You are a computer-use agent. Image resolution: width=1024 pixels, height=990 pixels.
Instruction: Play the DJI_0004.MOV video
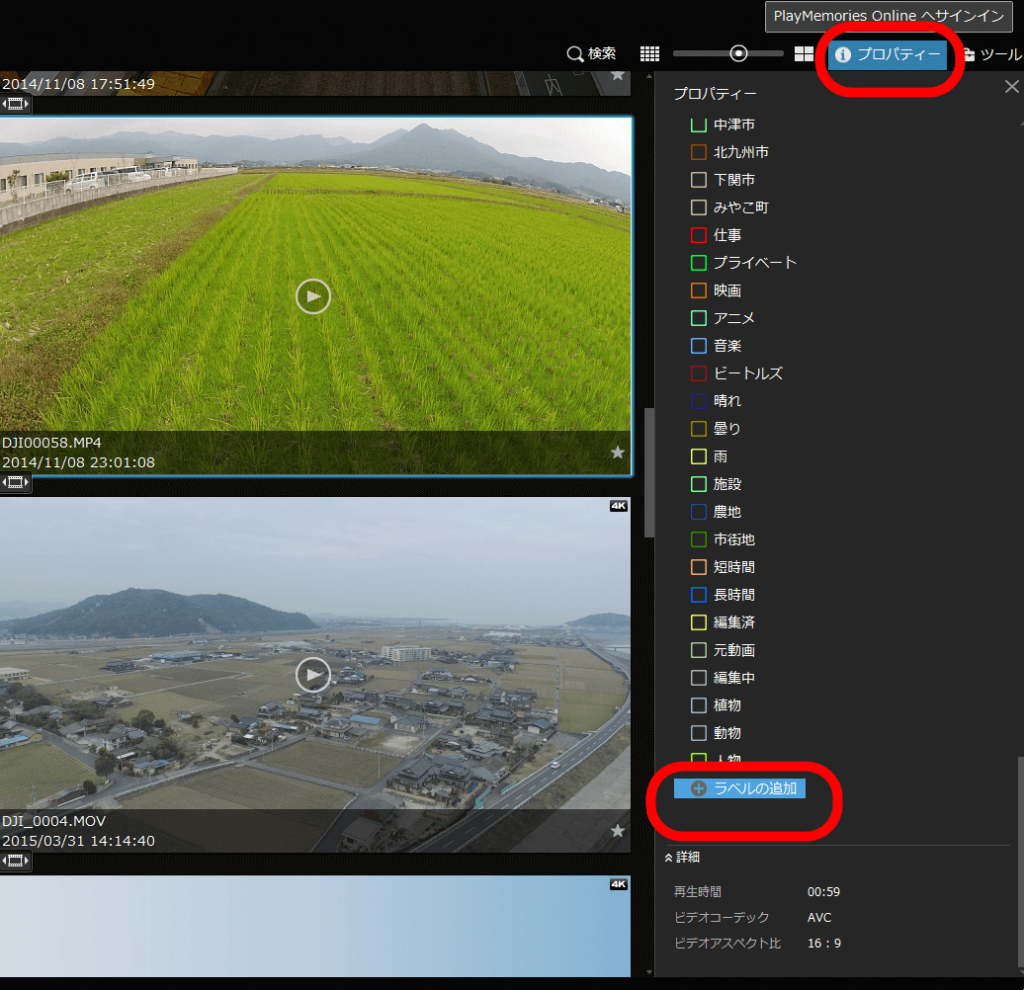[313, 675]
